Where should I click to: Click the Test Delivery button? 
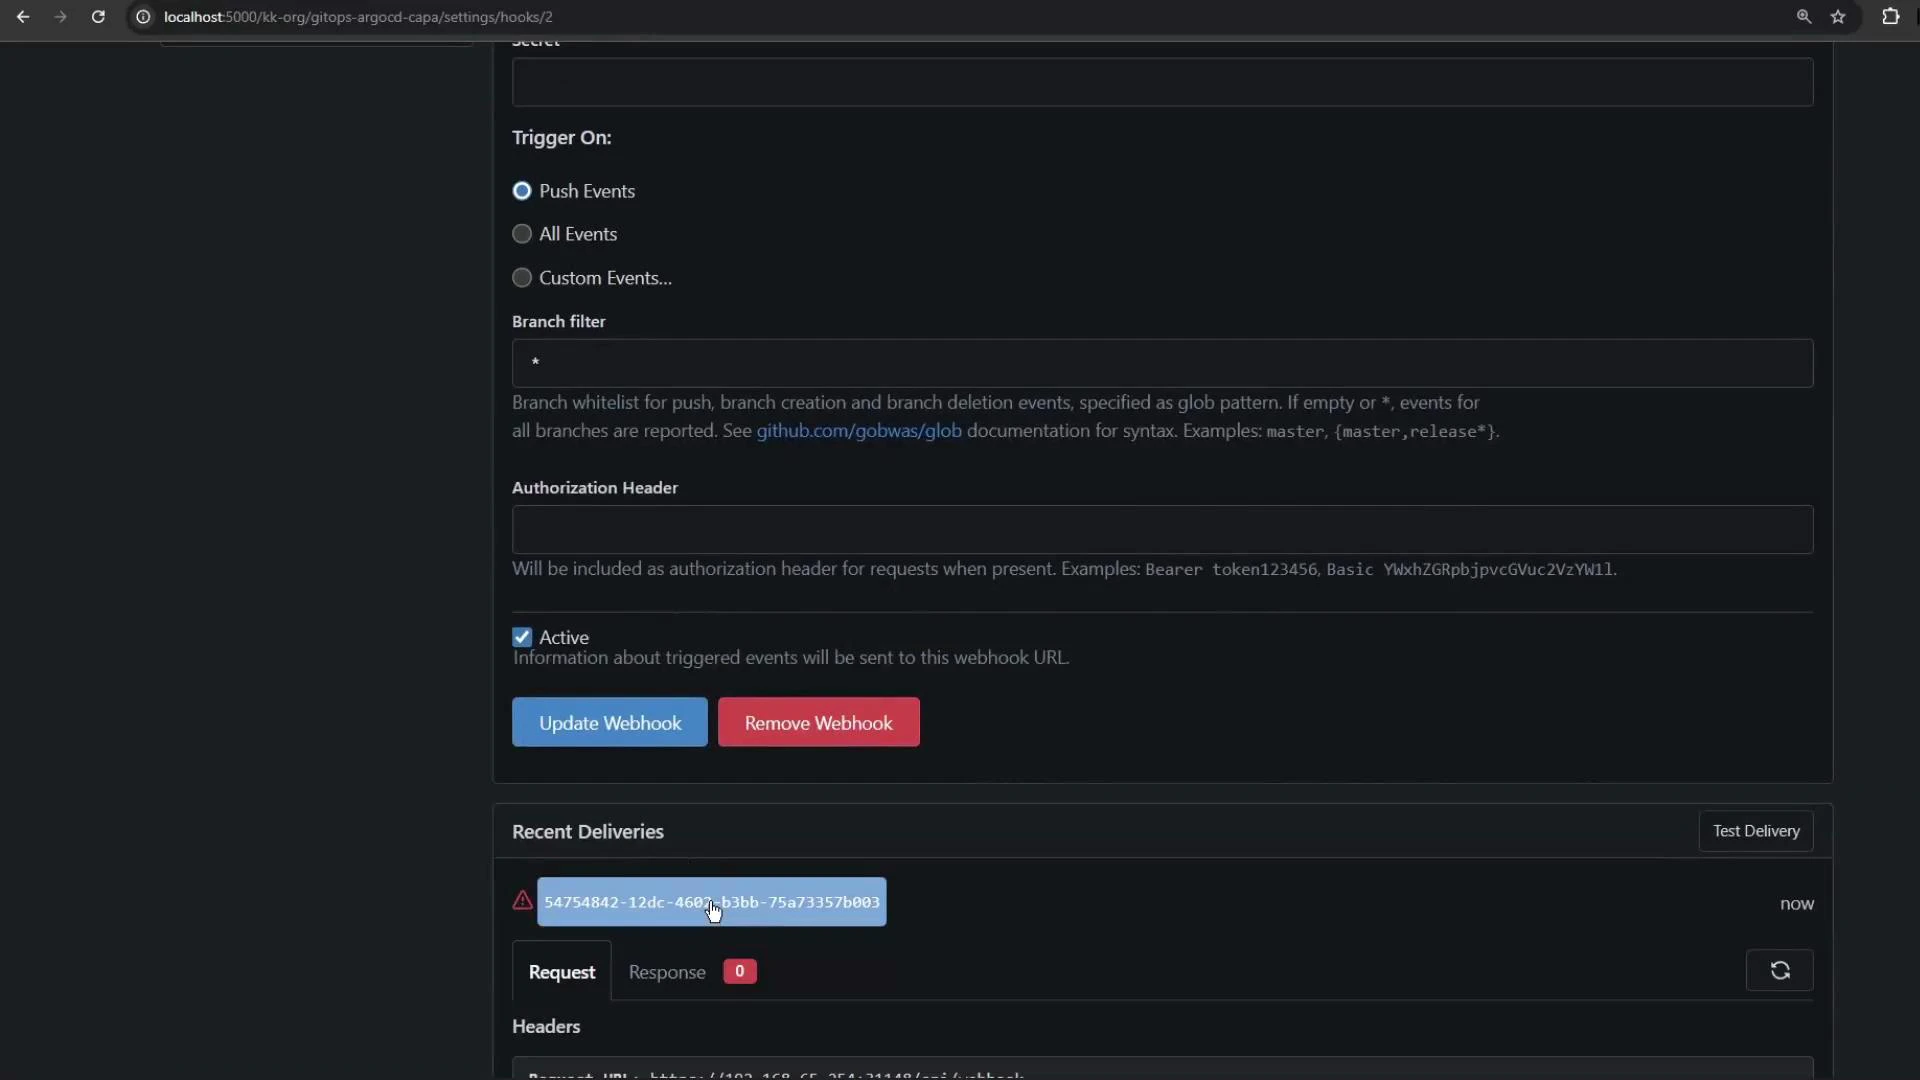coord(1755,831)
